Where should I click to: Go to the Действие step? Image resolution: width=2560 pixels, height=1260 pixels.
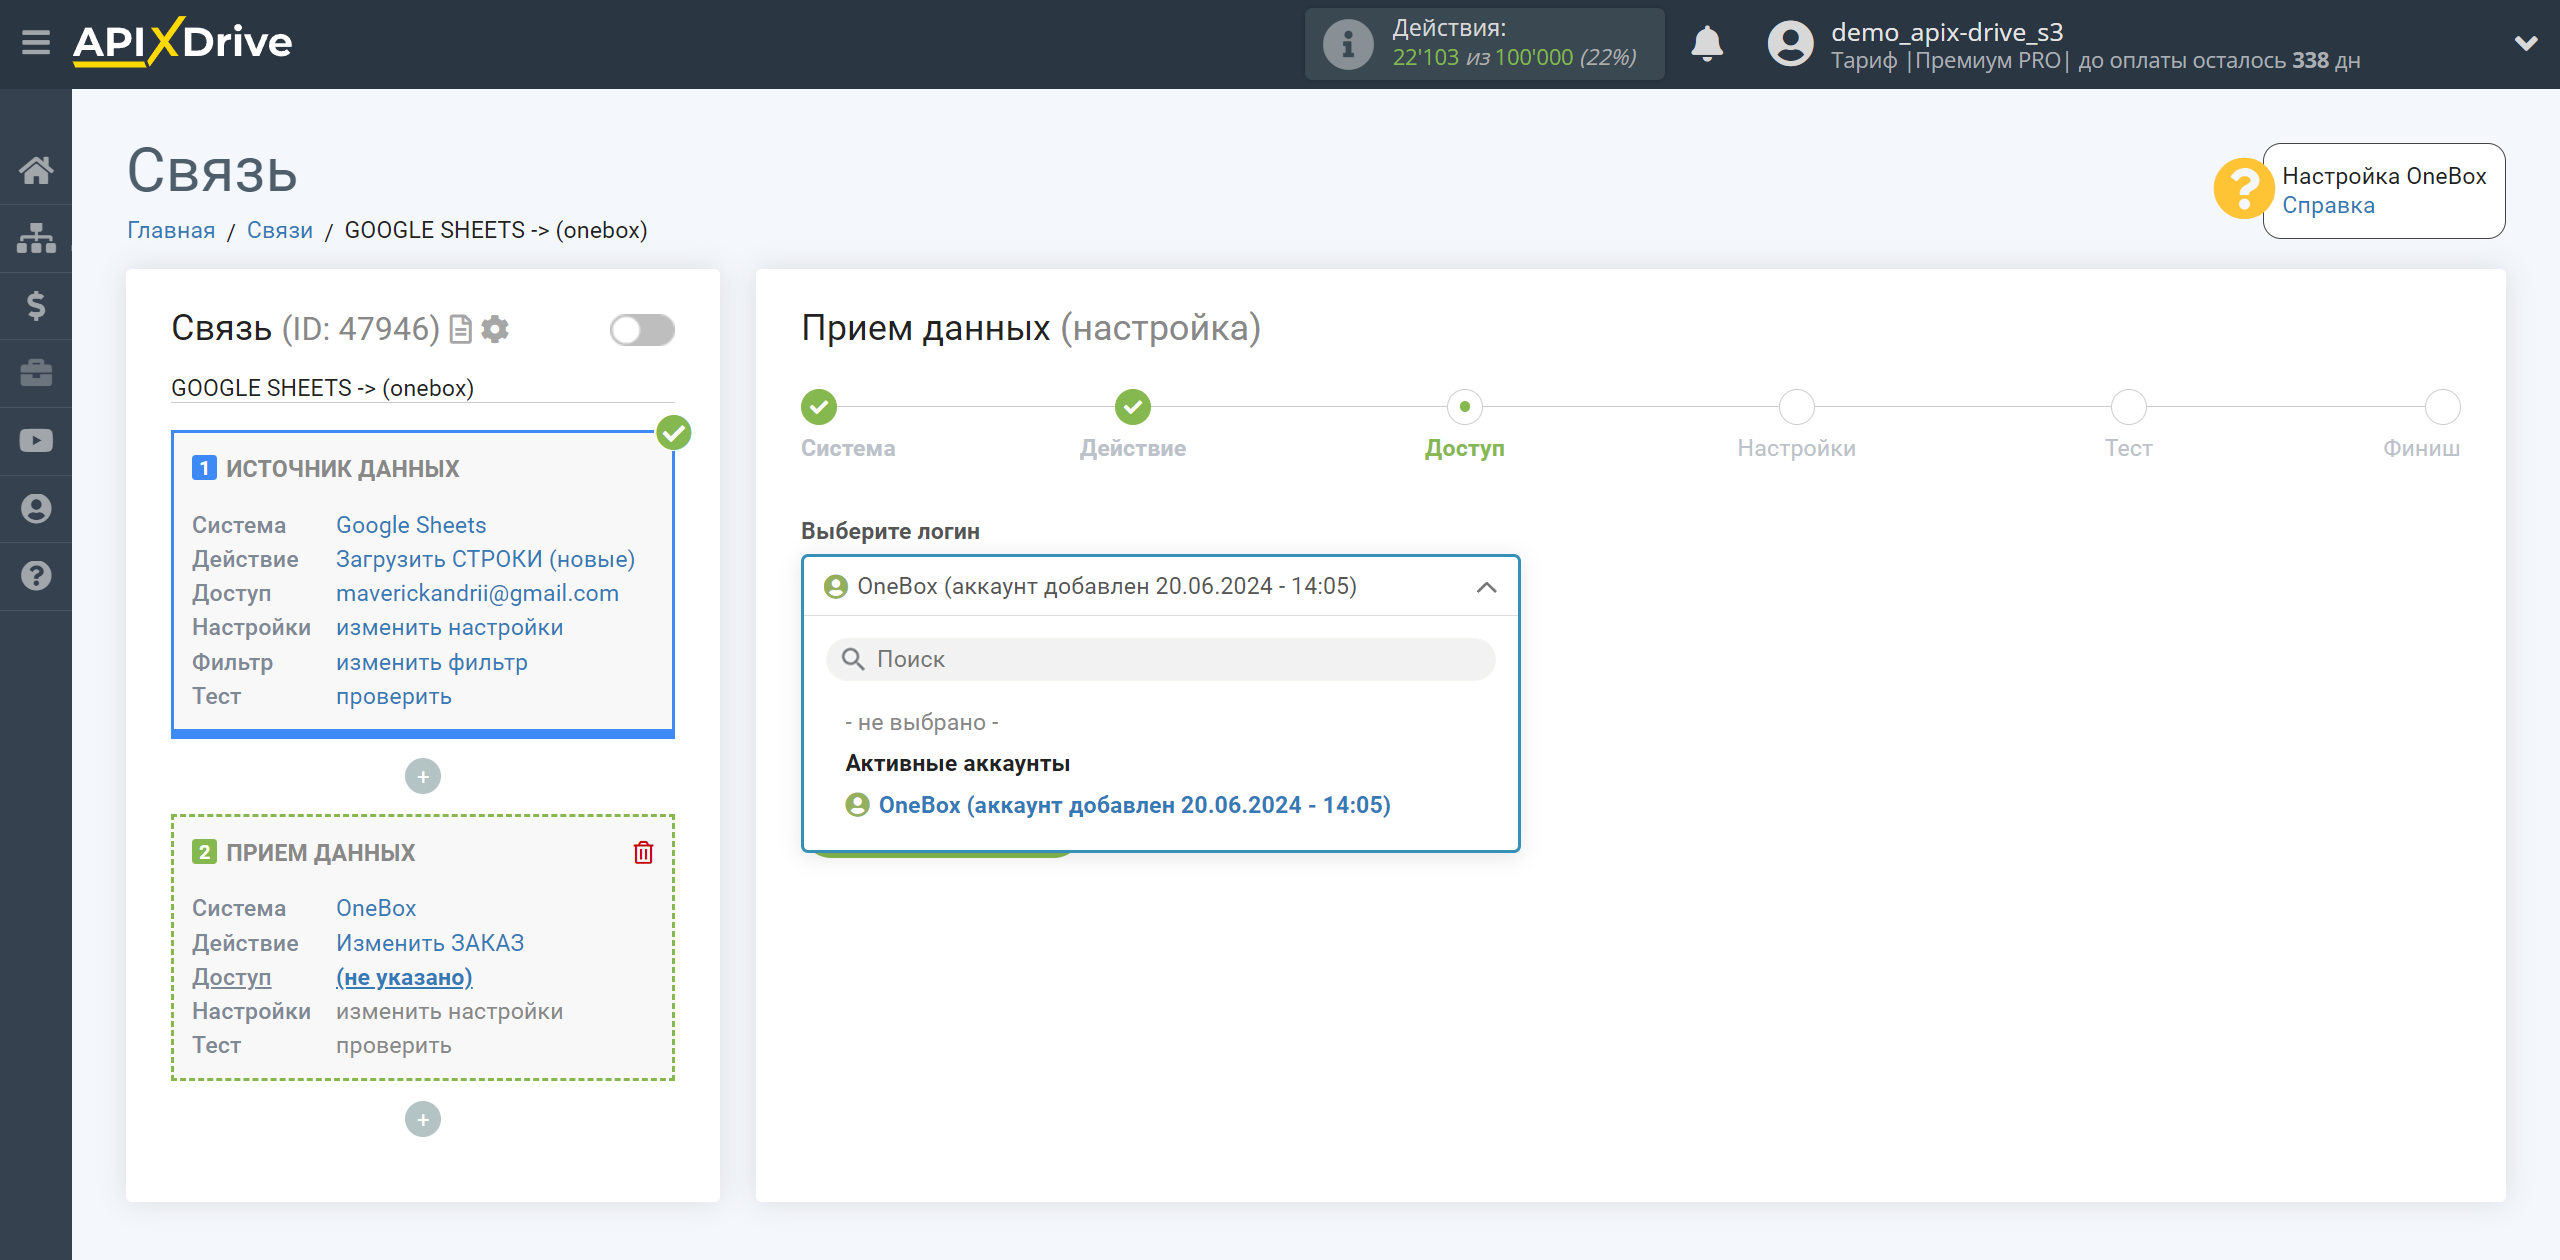pos(1133,407)
